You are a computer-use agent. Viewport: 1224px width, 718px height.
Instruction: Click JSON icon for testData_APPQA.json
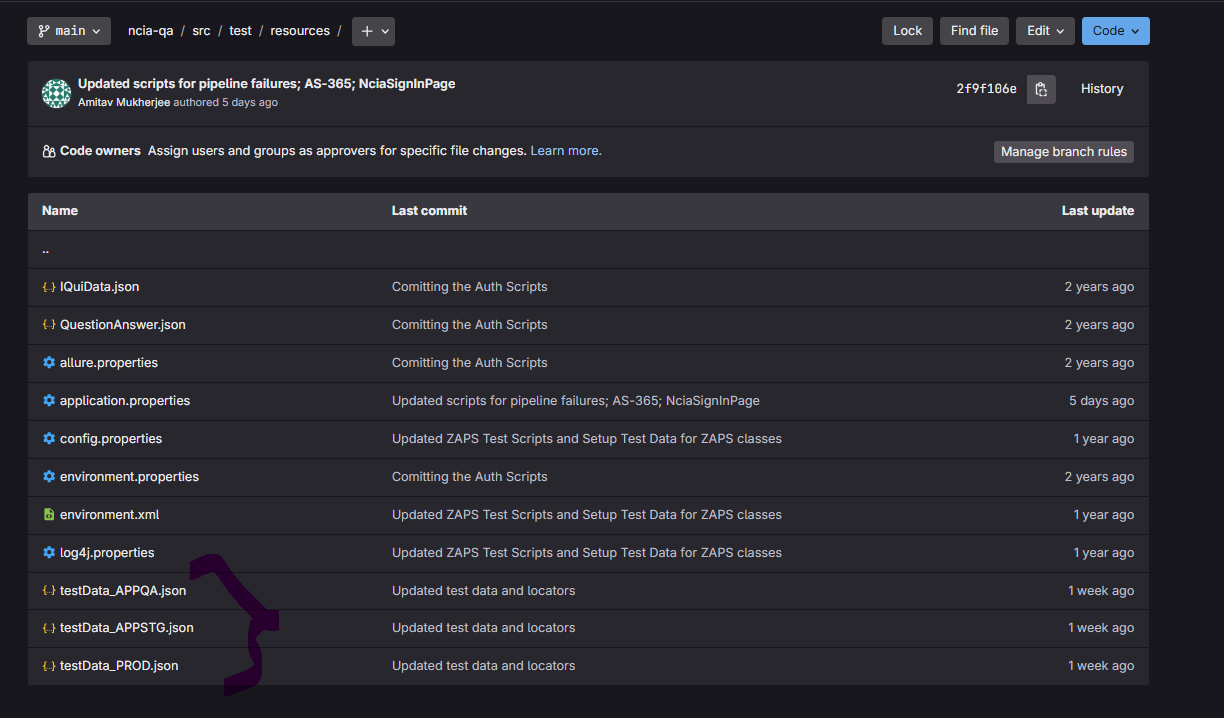tap(49, 591)
